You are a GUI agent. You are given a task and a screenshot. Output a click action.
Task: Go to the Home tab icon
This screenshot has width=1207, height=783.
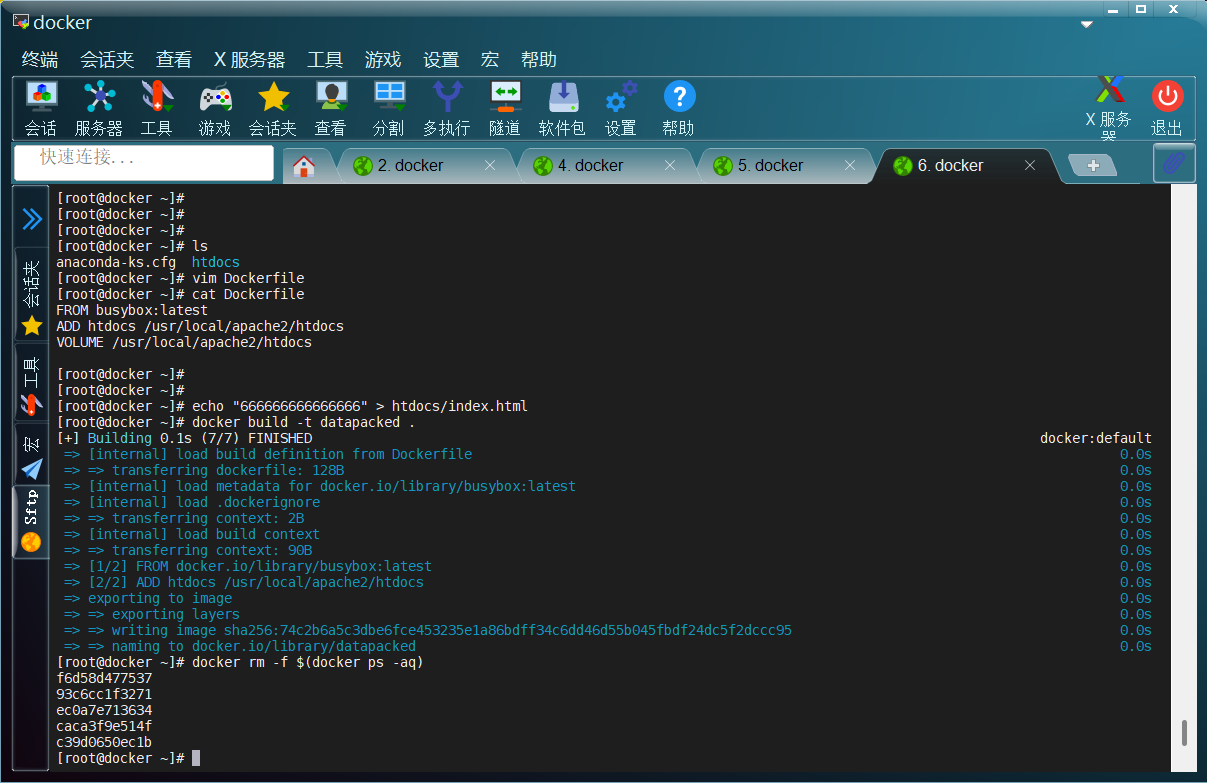point(304,166)
